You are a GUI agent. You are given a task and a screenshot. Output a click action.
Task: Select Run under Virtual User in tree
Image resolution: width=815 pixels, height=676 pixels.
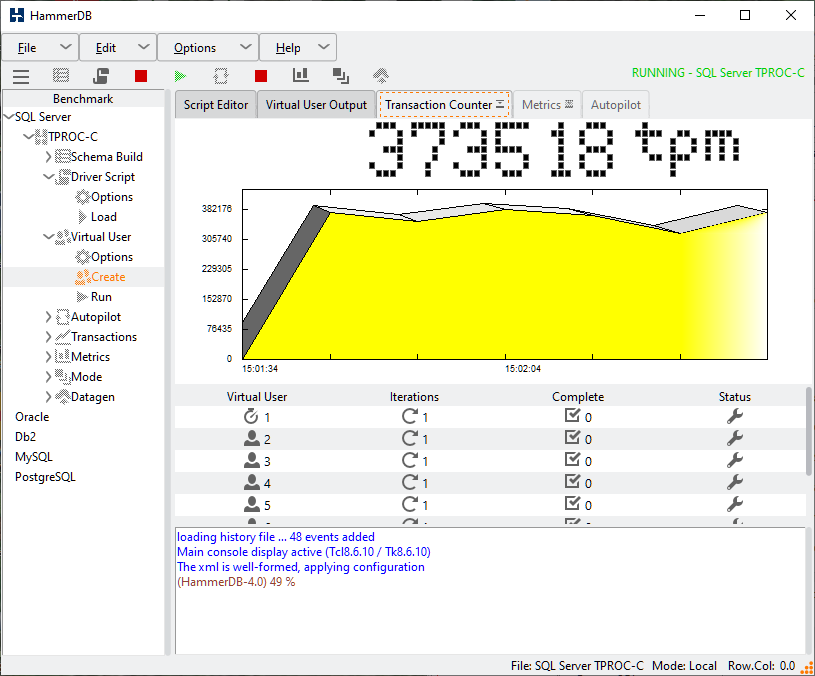pos(101,297)
